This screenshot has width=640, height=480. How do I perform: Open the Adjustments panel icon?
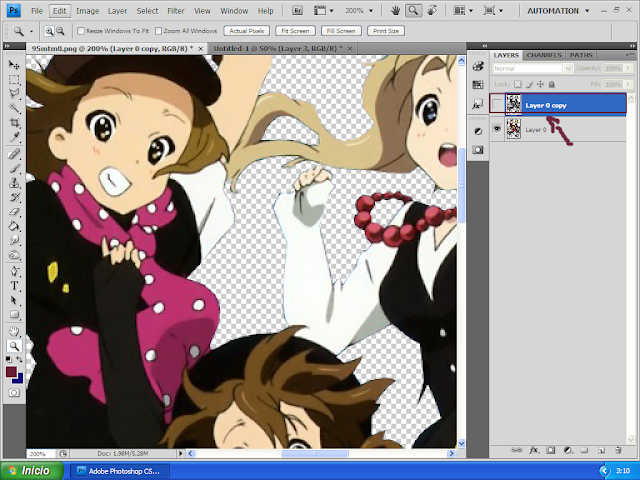(x=478, y=131)
